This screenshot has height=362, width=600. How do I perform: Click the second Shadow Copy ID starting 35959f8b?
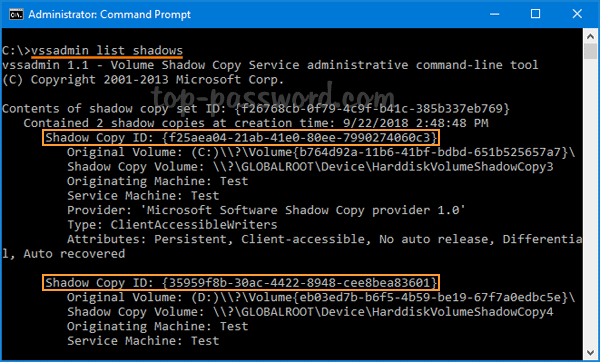[241, 283]
